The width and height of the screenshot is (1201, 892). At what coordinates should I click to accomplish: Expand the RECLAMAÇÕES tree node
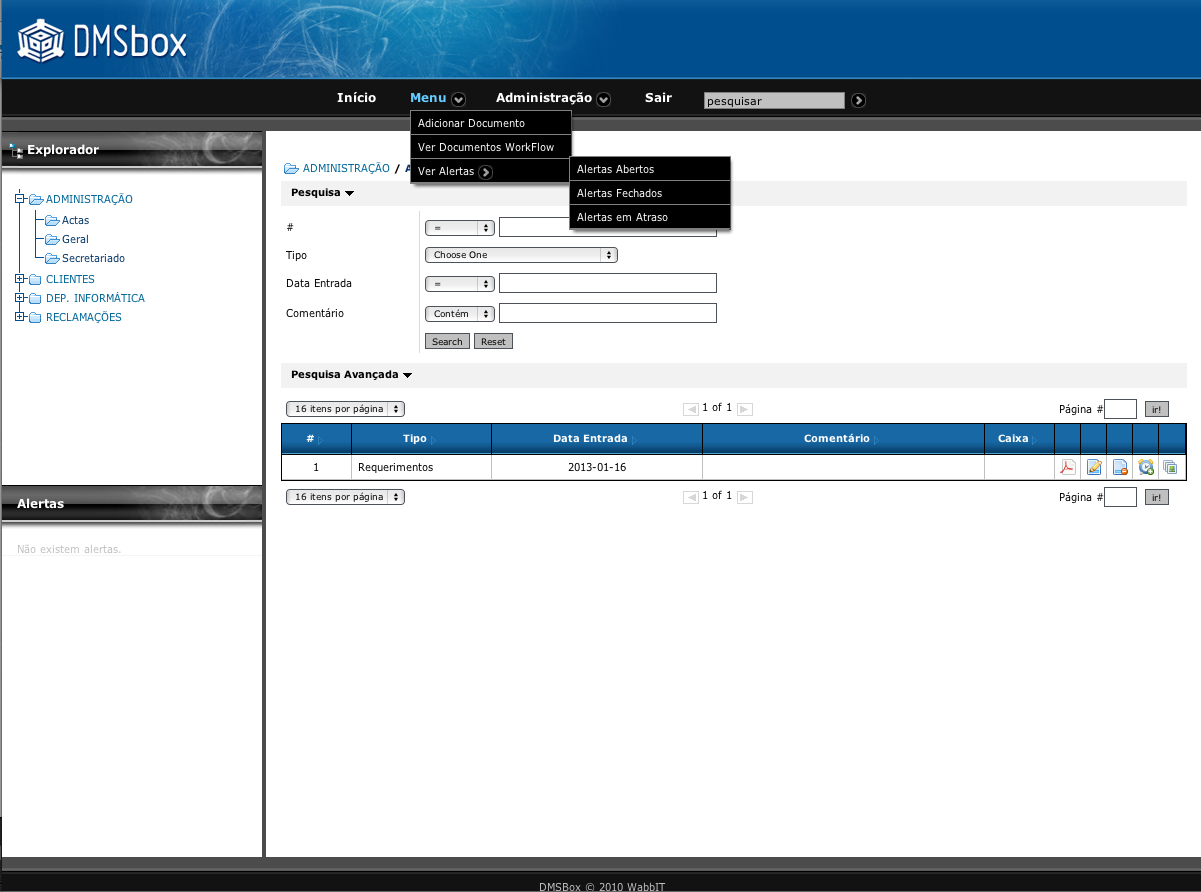click(19, 317)
